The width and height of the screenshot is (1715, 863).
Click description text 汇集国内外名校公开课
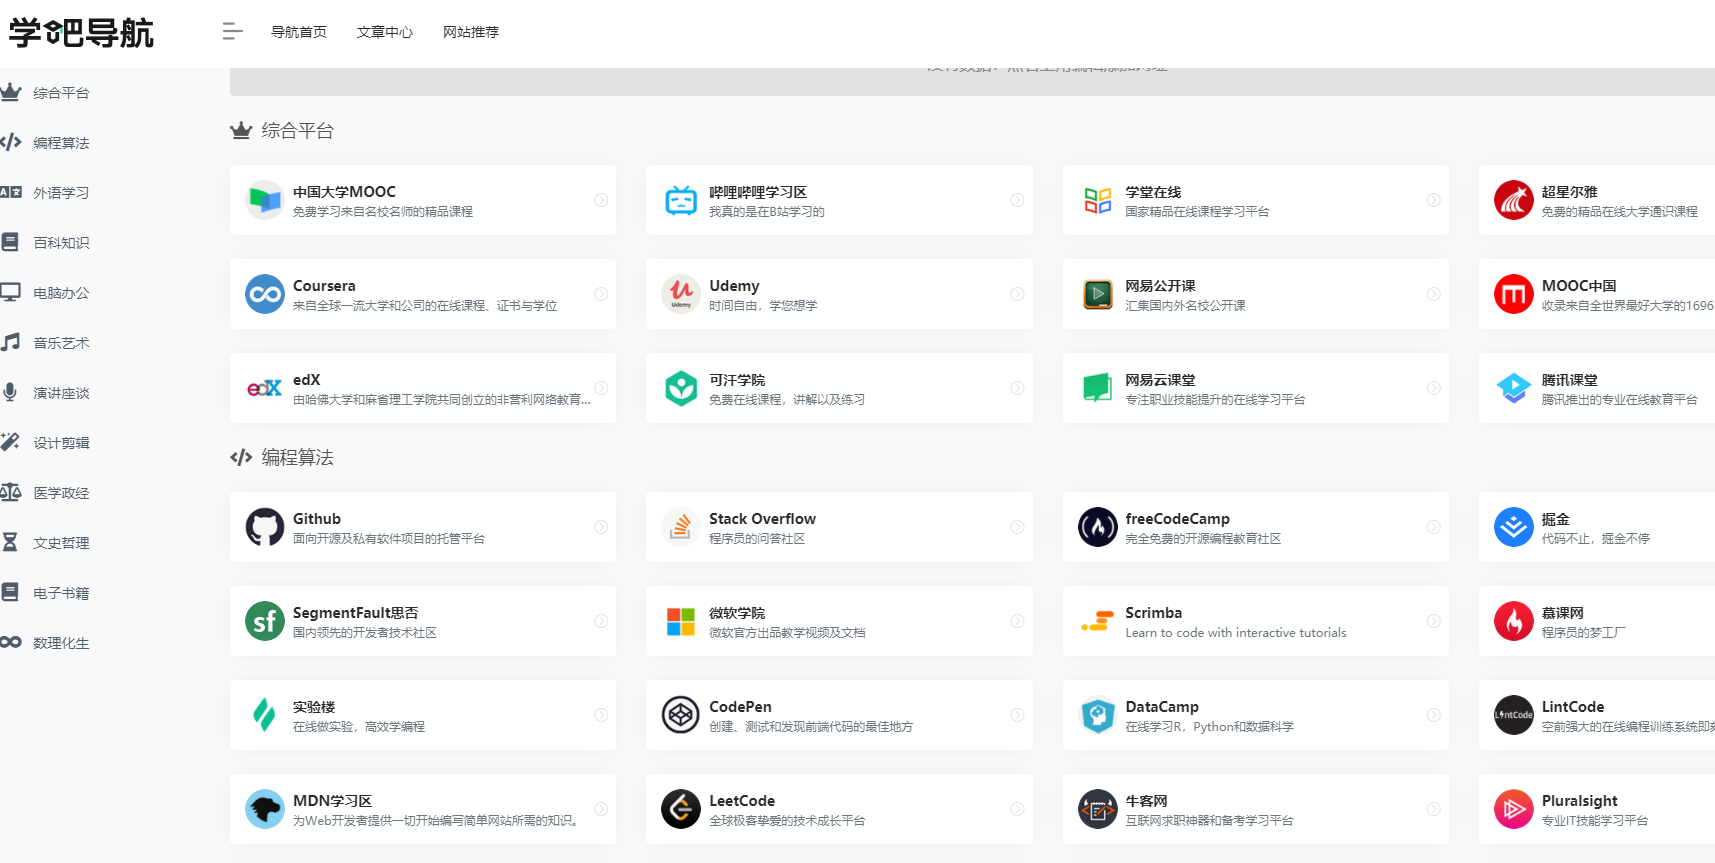pyautogui.click(x=1185, y=305)
